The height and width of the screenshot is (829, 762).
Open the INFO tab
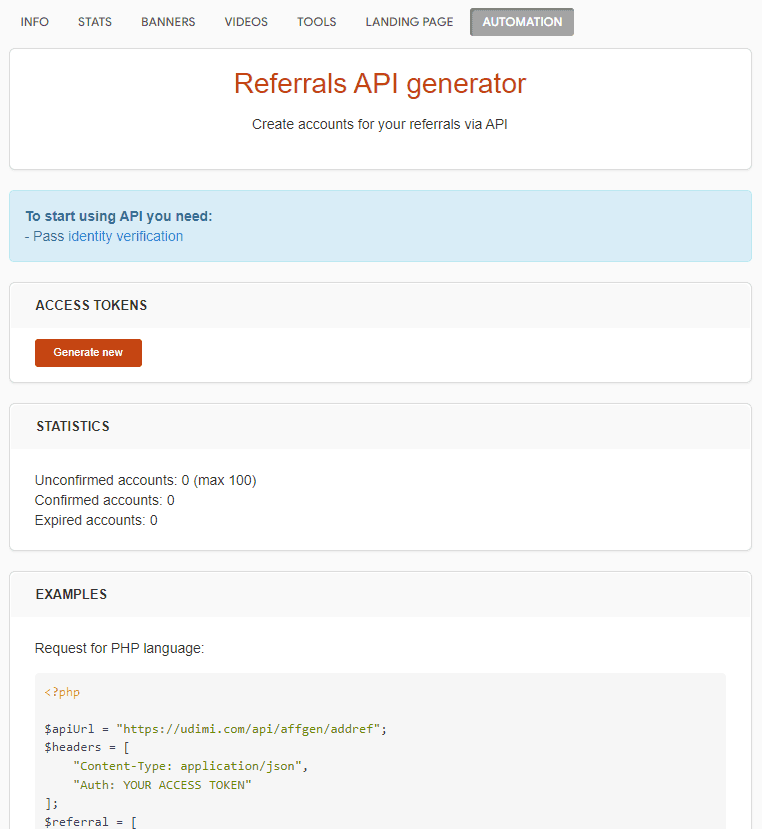(x=34, y=22)
